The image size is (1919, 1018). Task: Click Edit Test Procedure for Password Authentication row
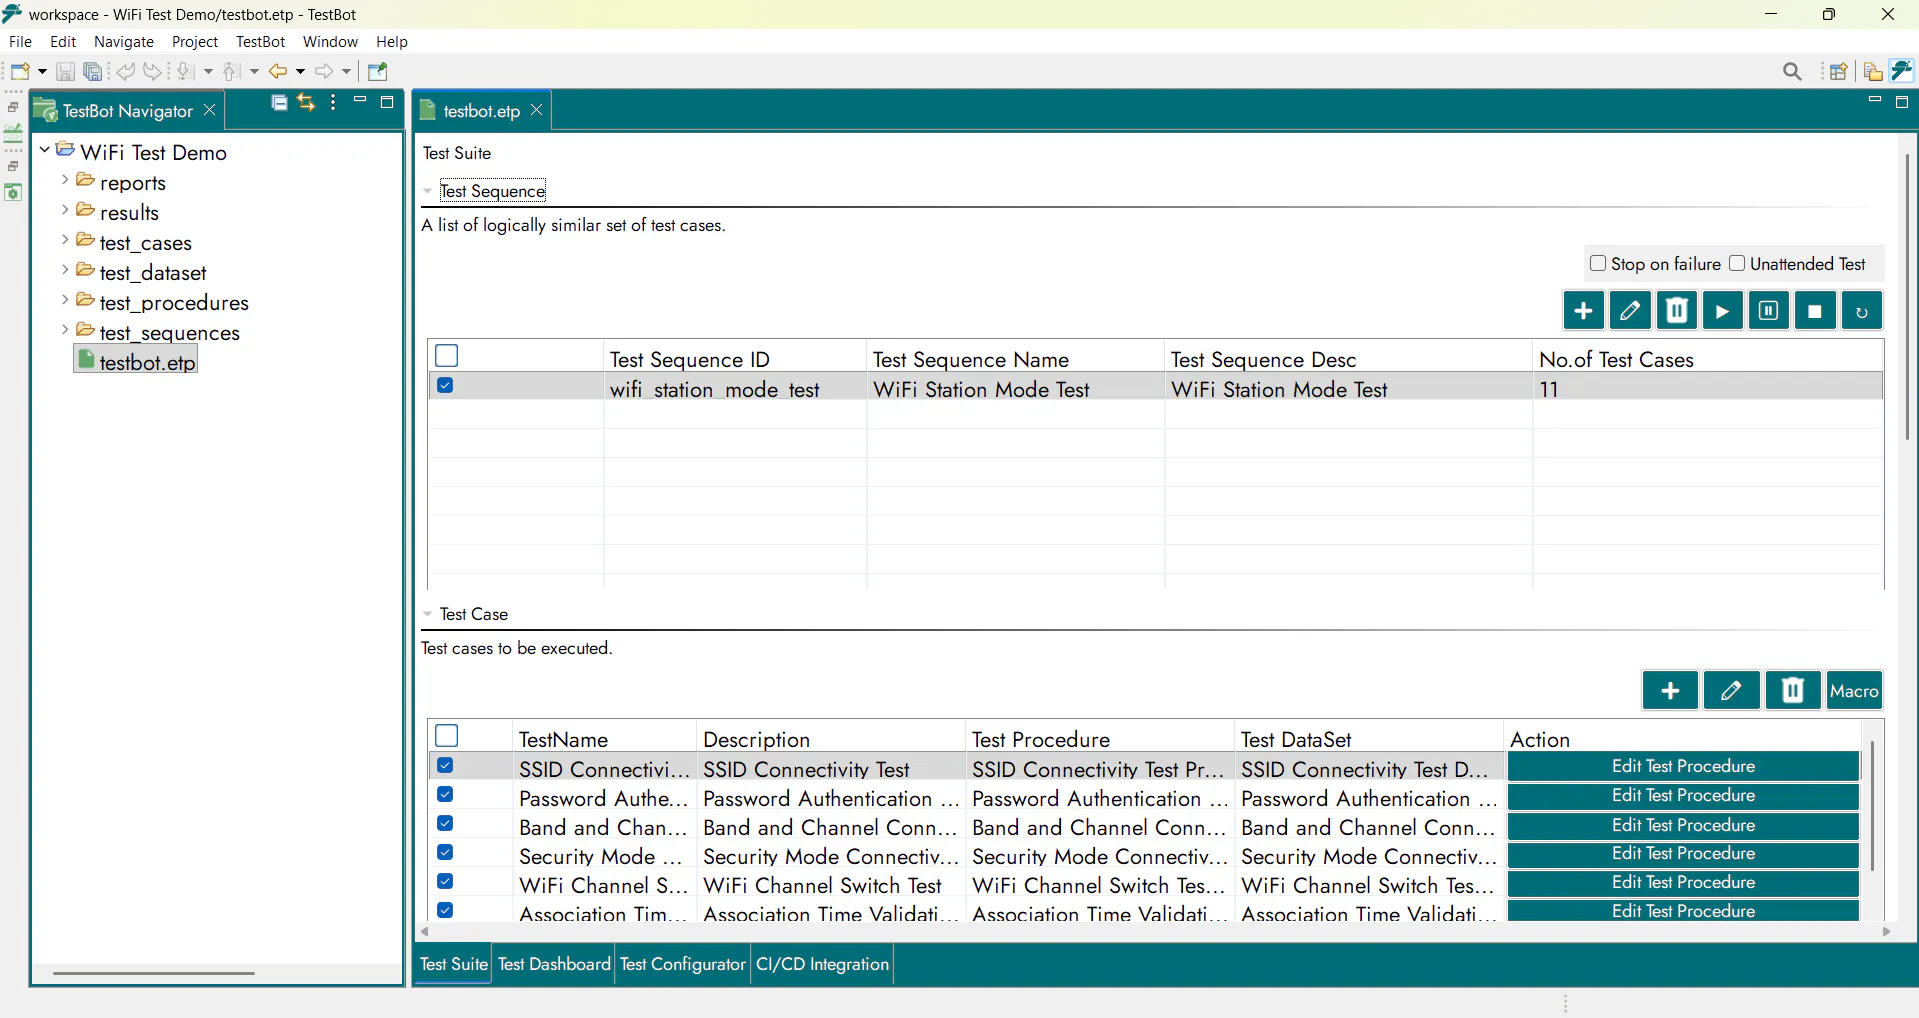(1683, 795)
